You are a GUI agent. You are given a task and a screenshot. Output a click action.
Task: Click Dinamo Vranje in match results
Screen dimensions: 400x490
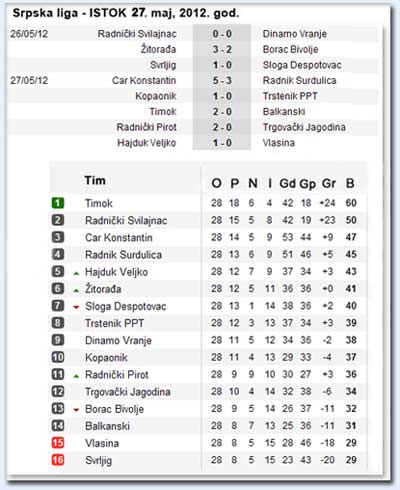click(294, 34)
